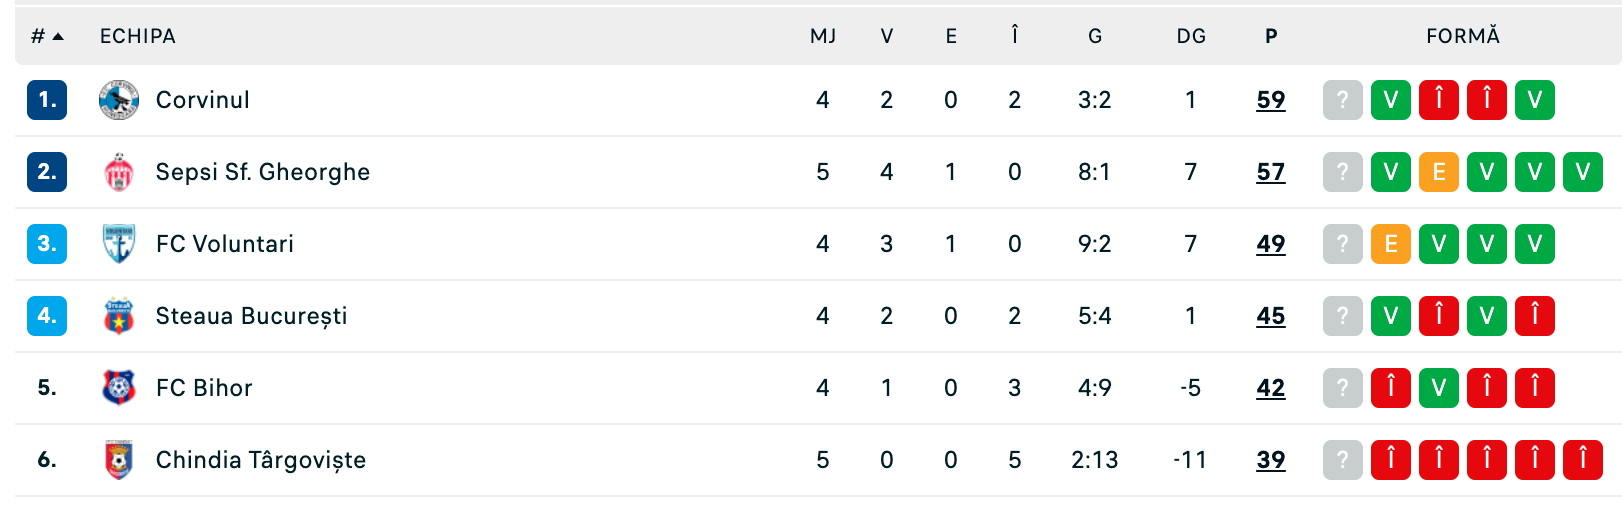The height and width of the screenshot is (506, 1622).
Task: Click the FC Bihor club crest
Action: pos(119,388)
